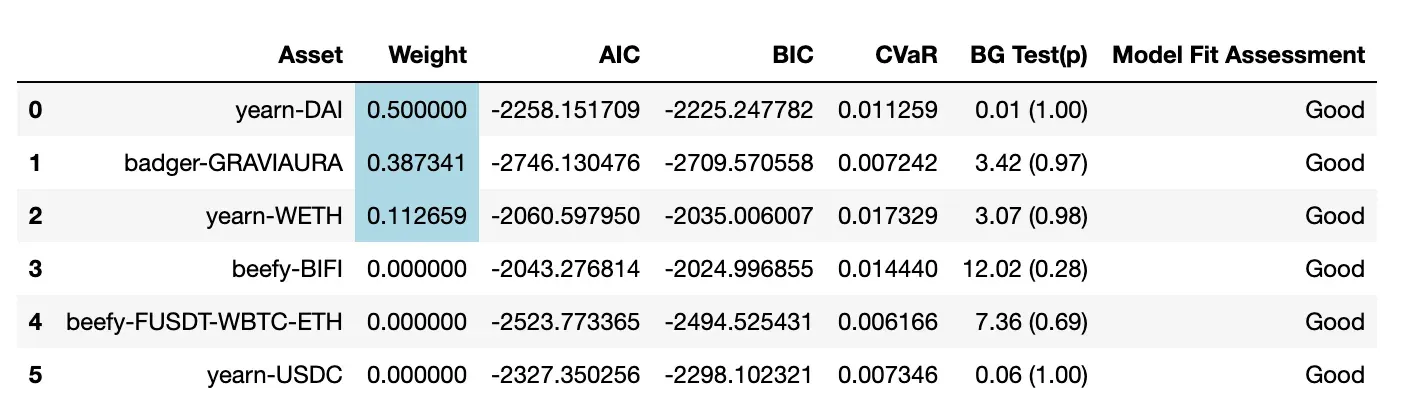Image resolution: width=1418 pixels, height=416 pixels.
Task: Click the highlighted 0.112659 weight cell
Action: click(x=417, y=215)
